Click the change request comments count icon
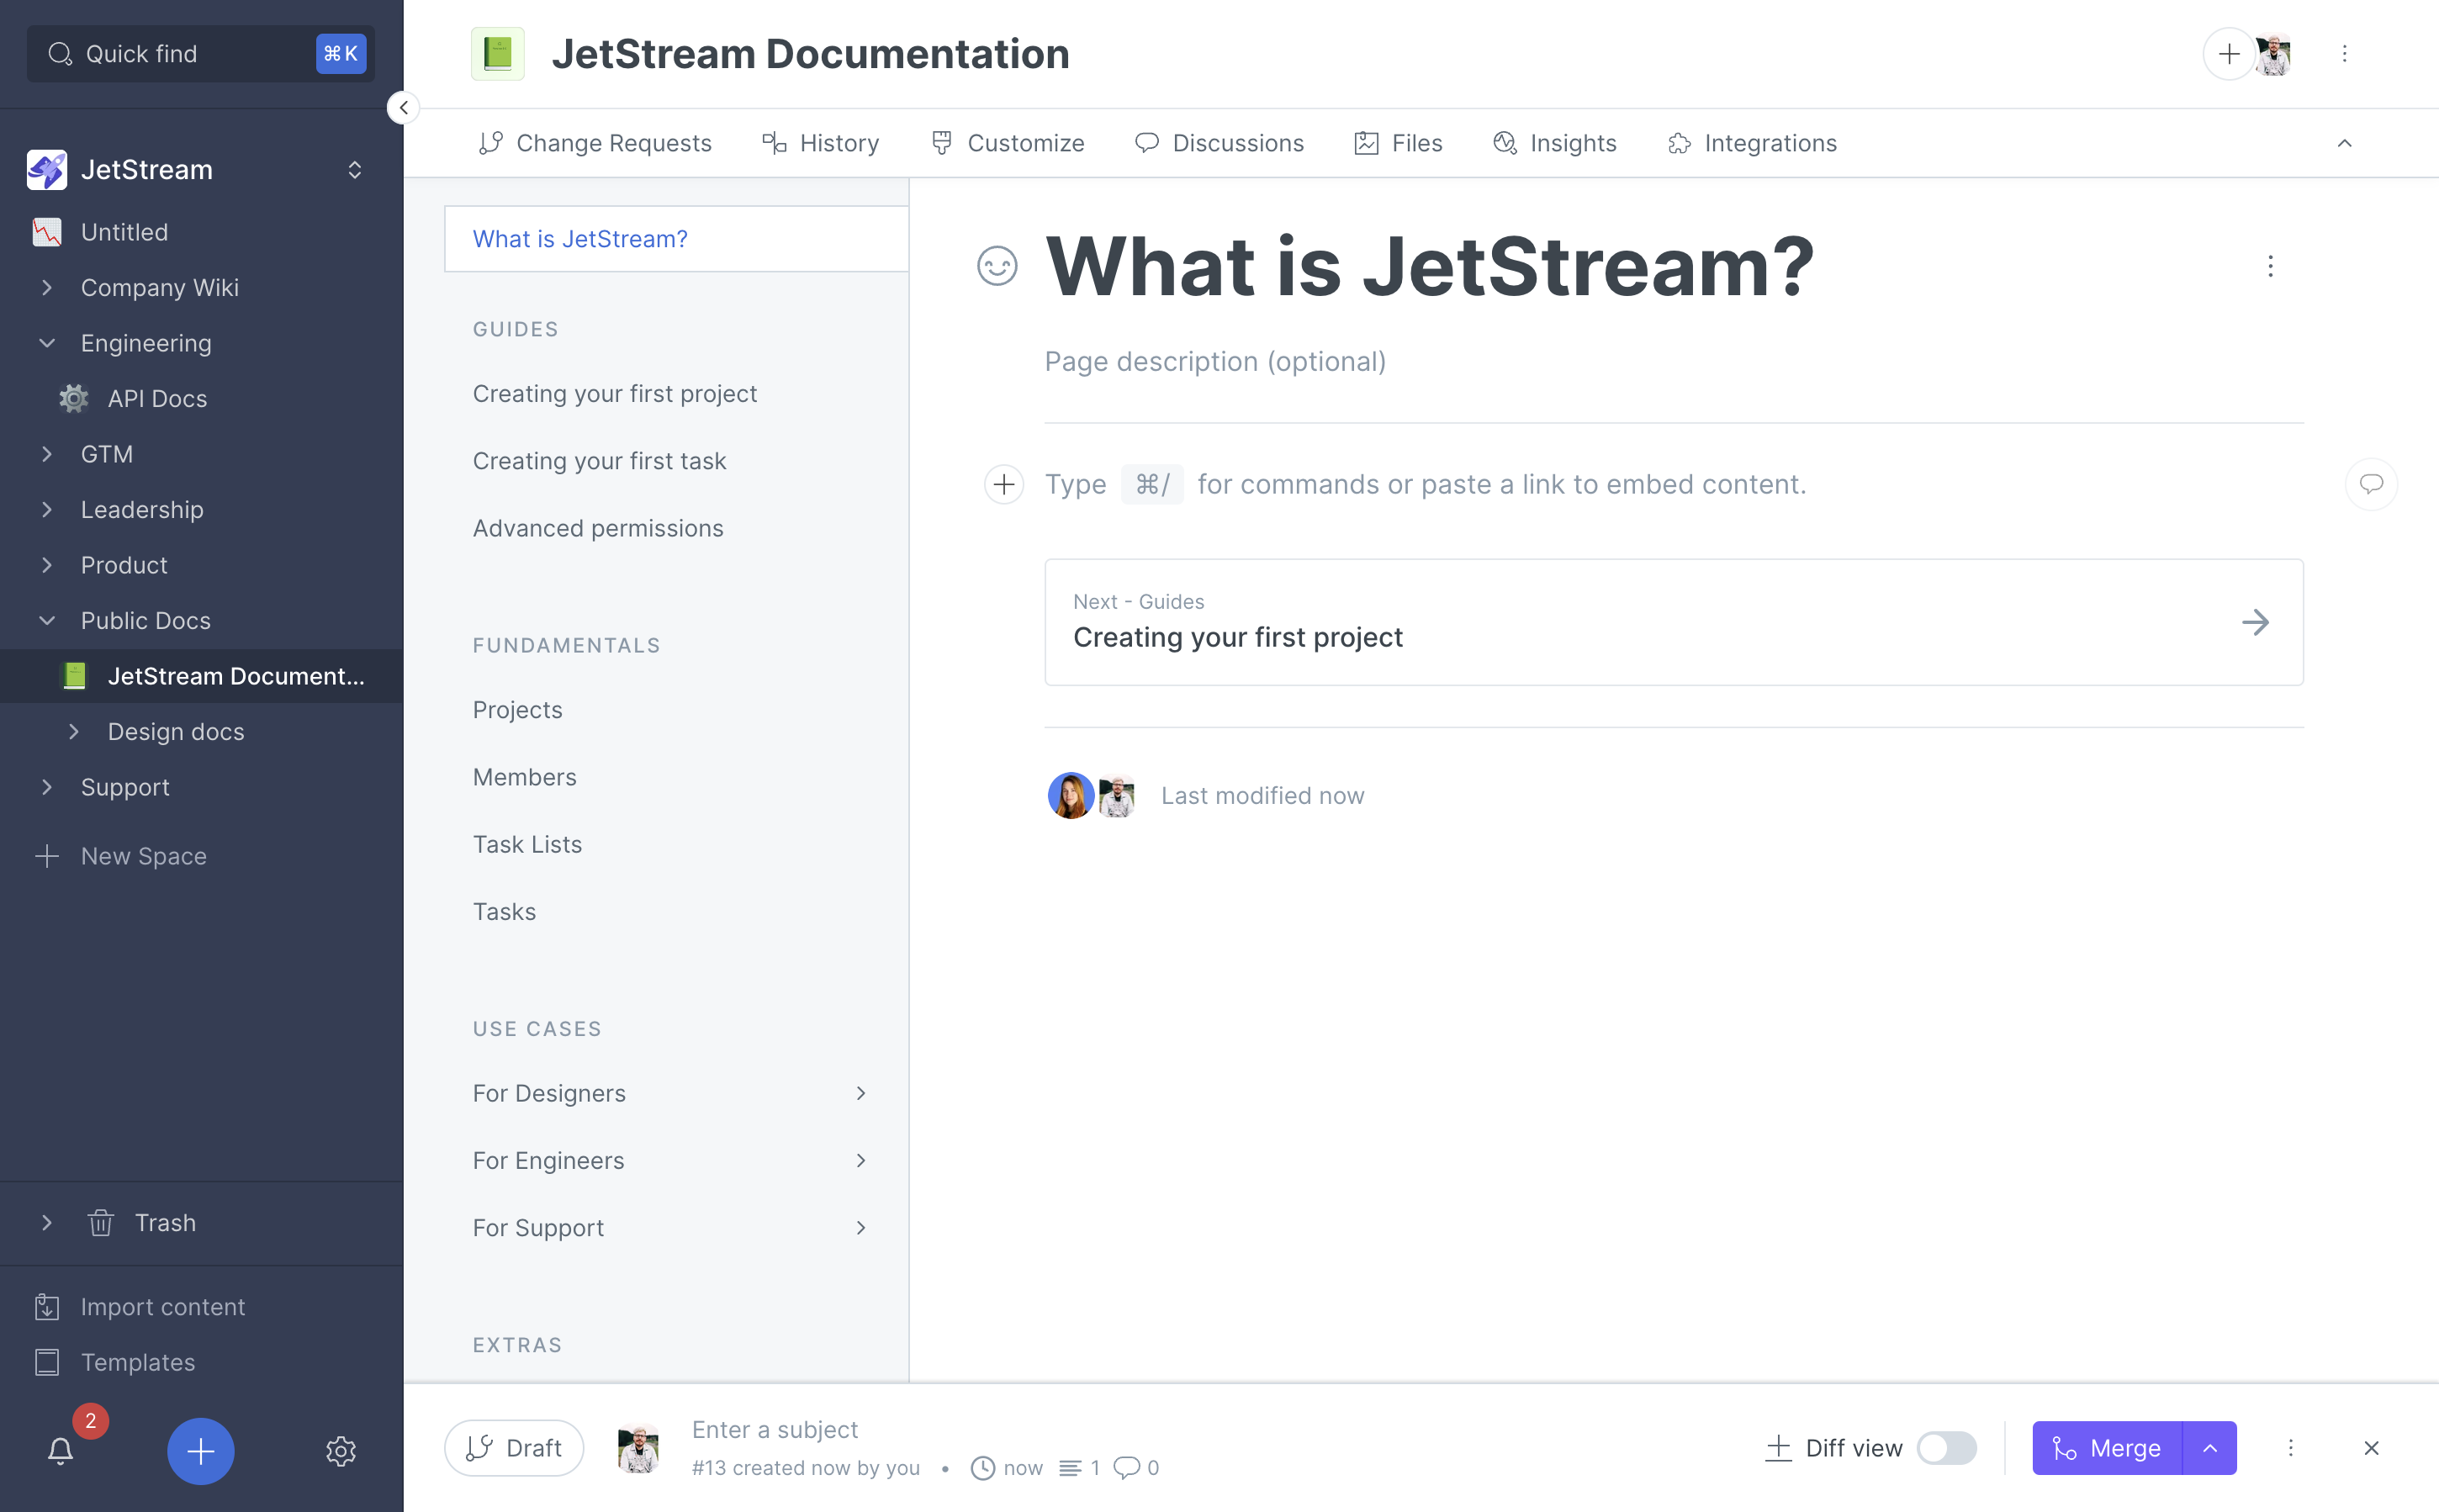This screenshot has width=2439, height=1512. (x=1126, y=1468)
